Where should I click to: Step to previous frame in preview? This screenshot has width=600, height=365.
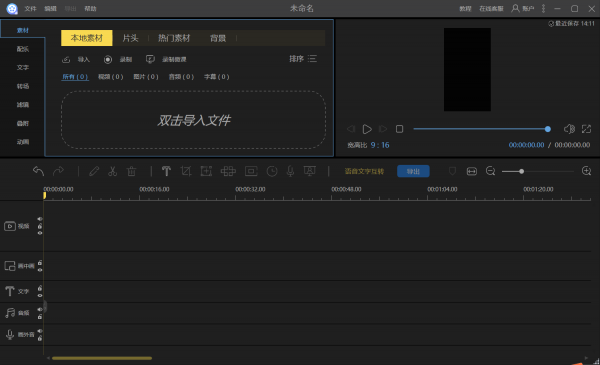(x=351, y=129)
